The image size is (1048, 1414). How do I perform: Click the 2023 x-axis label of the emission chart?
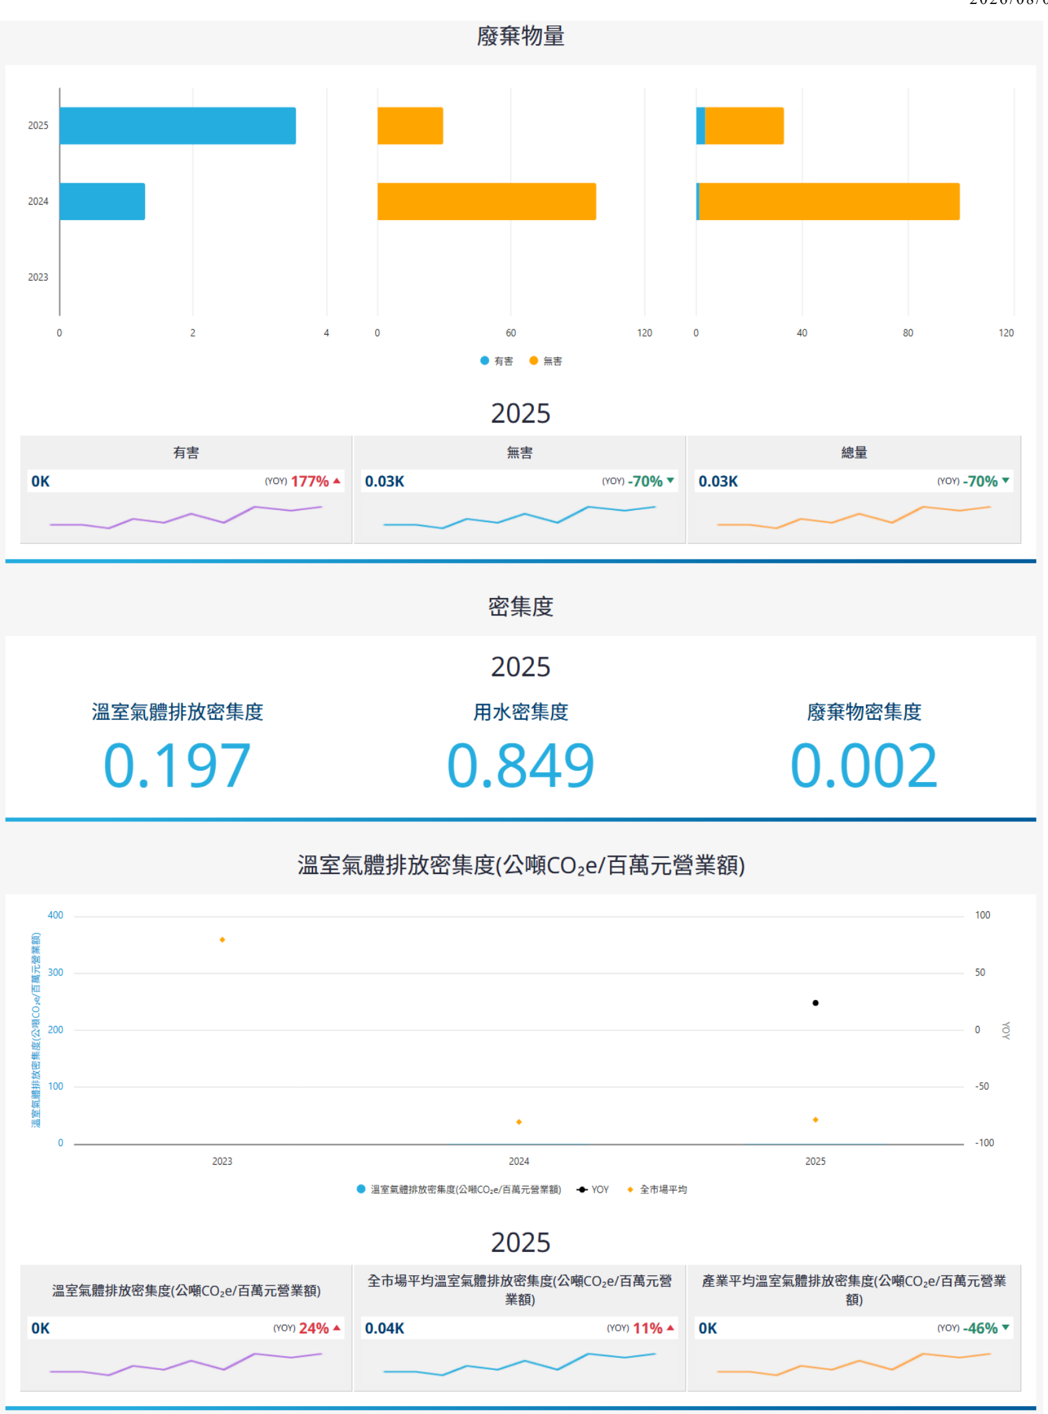point(222,1161)
